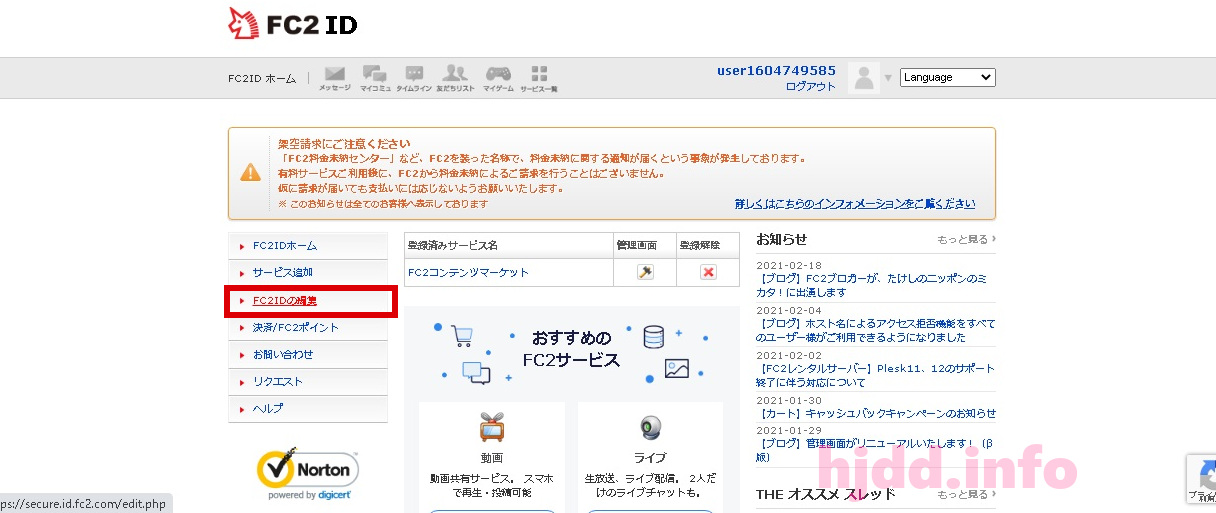Click もっと見る next to THE オススメ スレッド
Viewport: 1216px width, 513px height.
tap(966, 494)
